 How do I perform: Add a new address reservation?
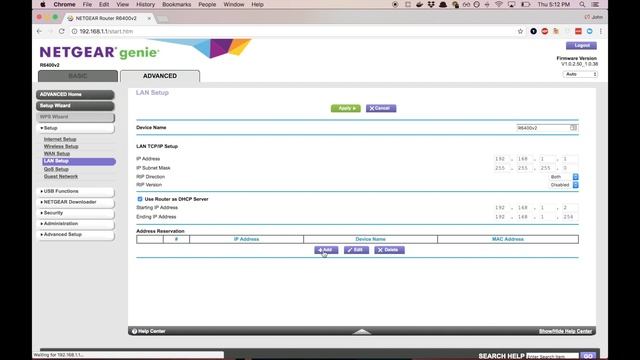326,250
